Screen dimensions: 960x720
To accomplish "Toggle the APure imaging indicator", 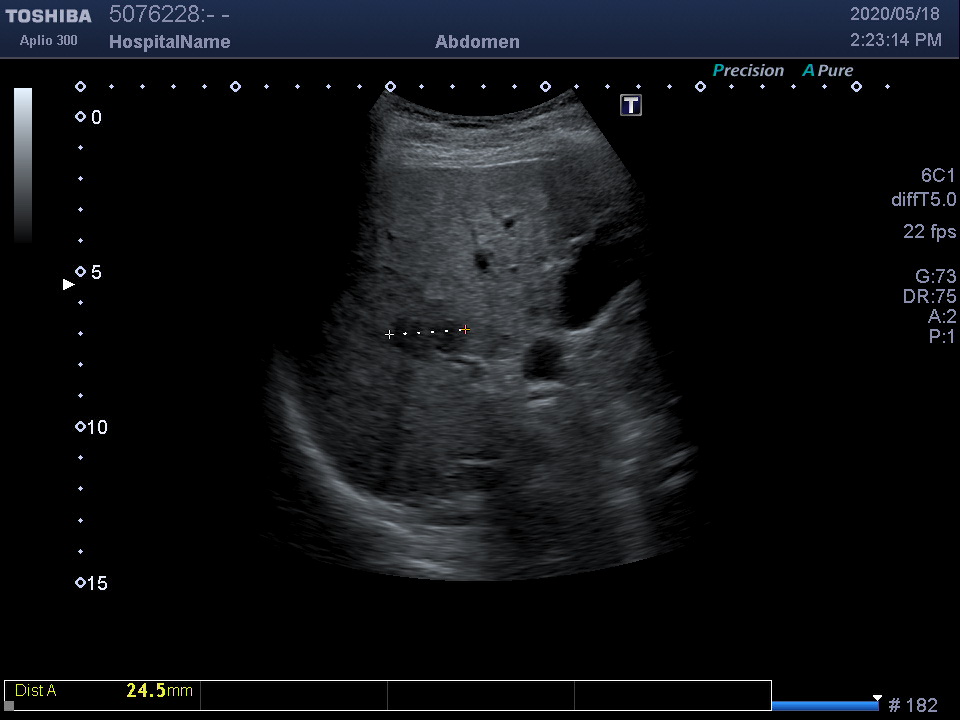I will click(828, 71).
